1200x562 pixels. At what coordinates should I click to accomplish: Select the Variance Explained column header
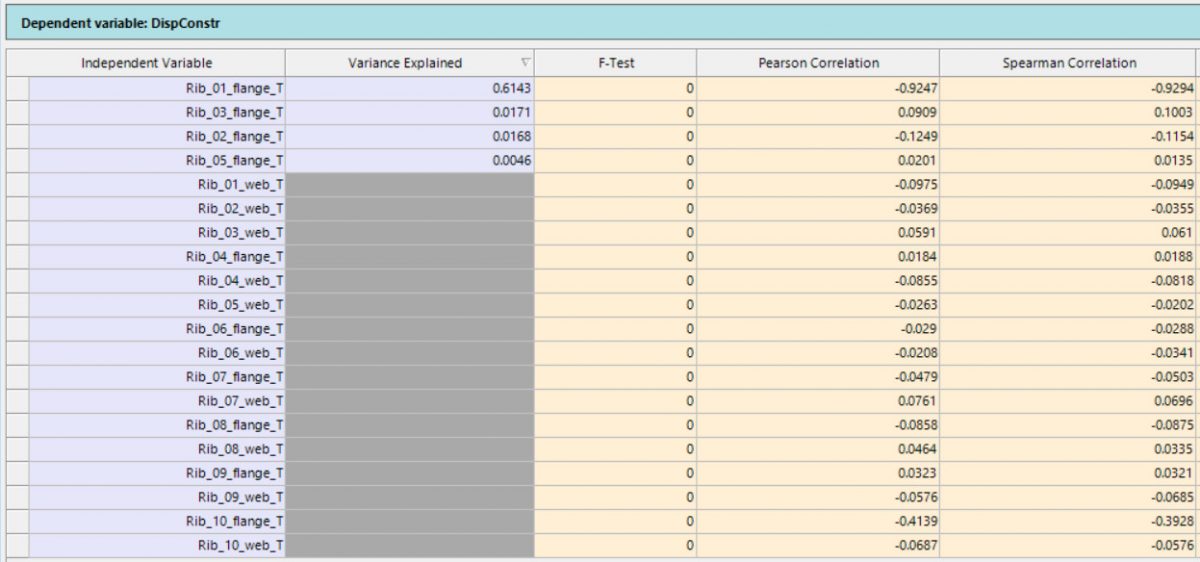coord(405,63)
